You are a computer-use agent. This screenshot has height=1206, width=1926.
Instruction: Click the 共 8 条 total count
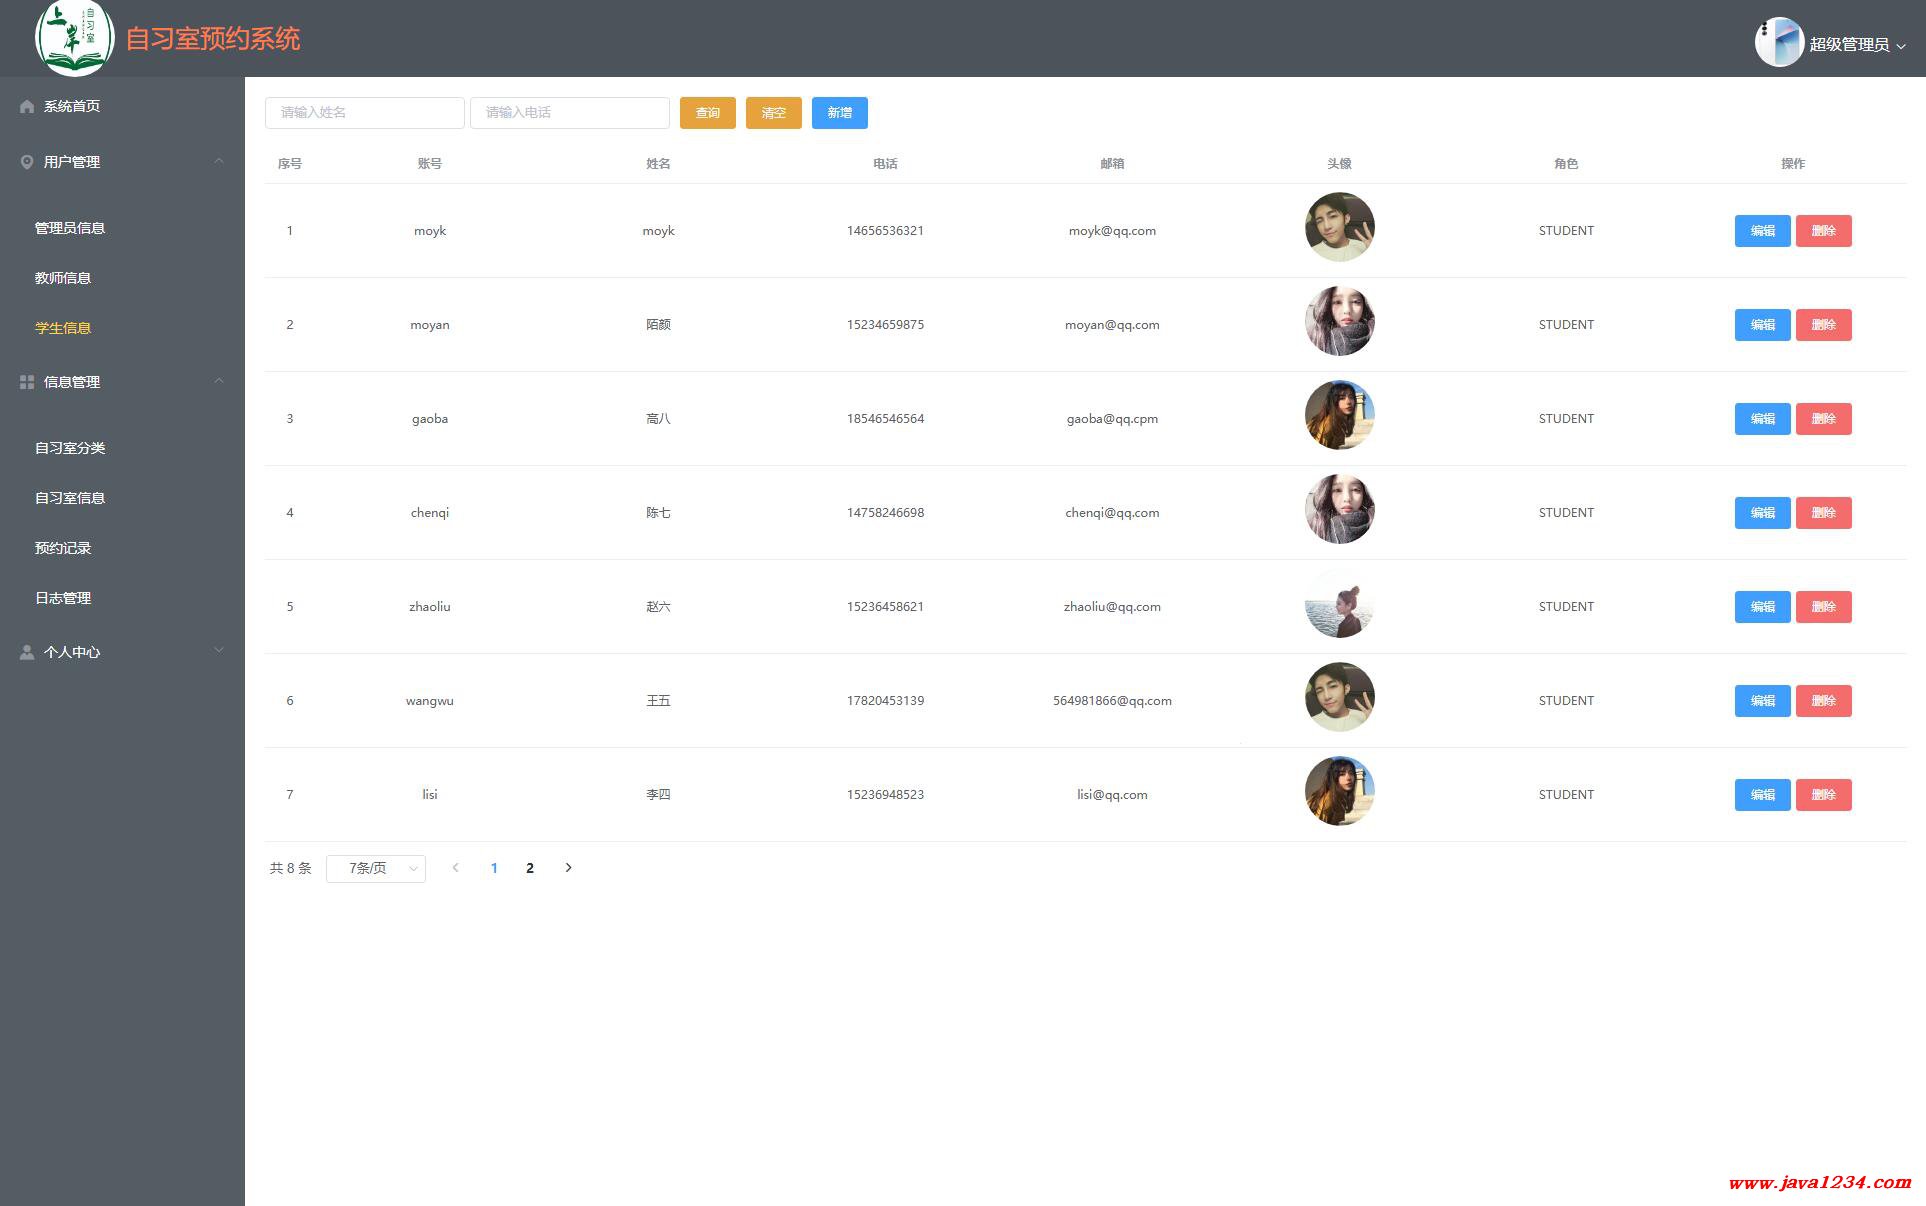290,868
